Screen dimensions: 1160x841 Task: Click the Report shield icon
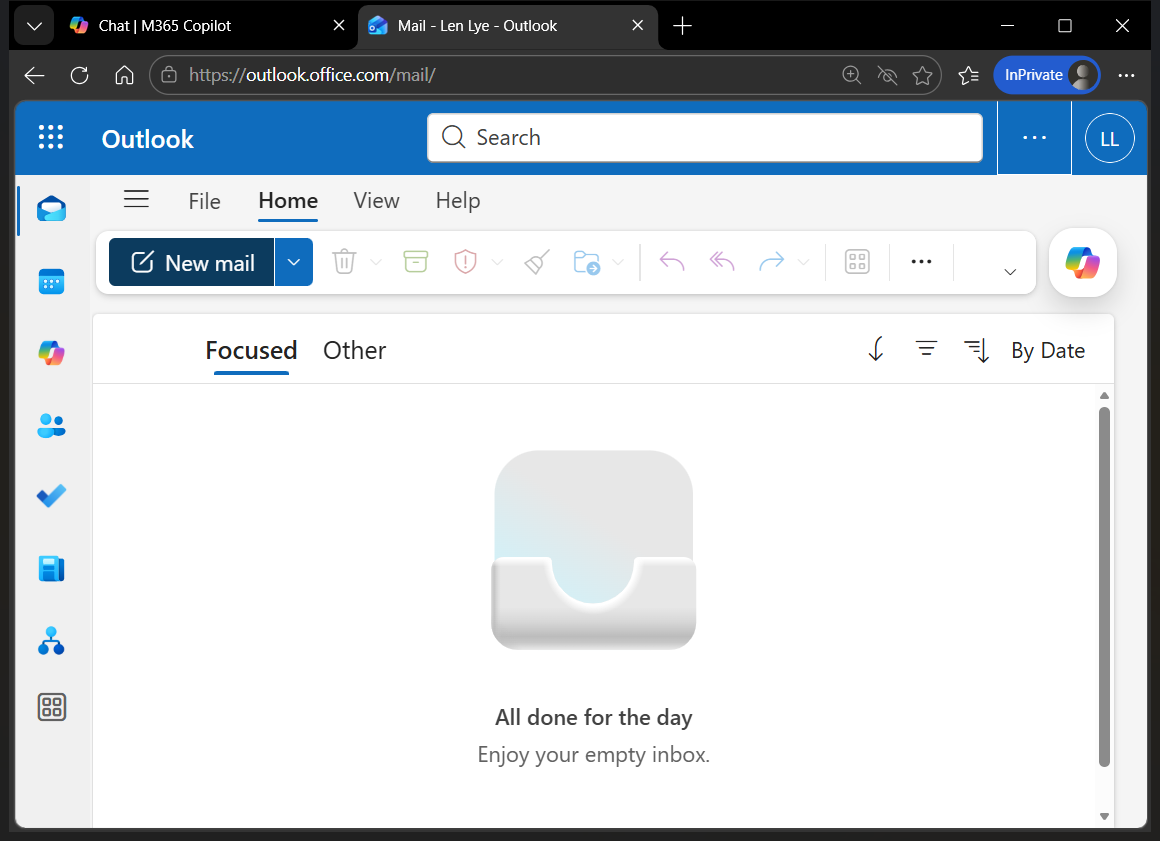click(x=464, y=261)
